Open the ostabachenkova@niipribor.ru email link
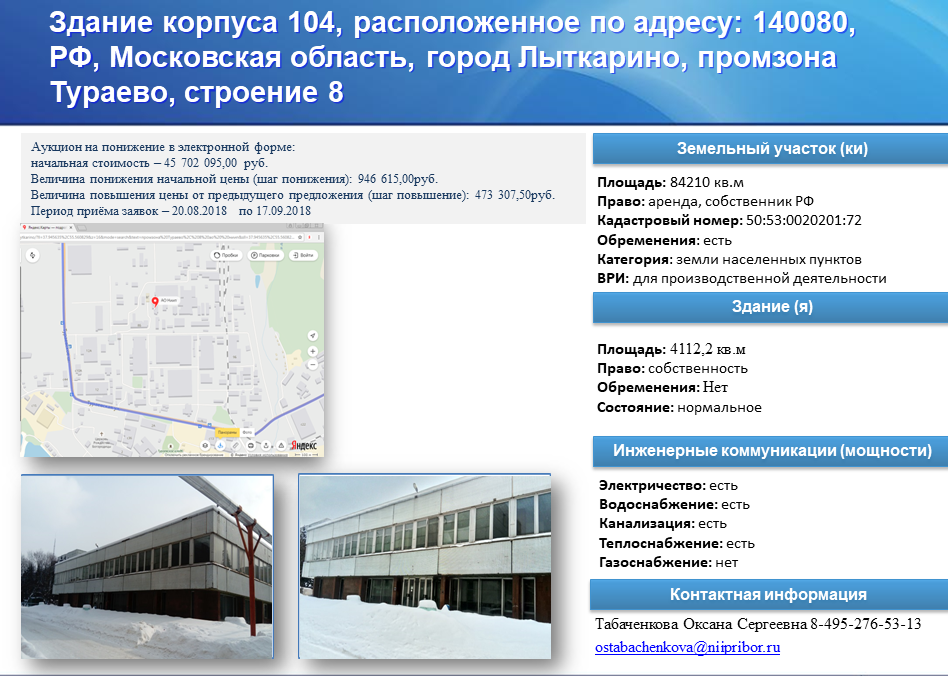 tap(687, 648)
